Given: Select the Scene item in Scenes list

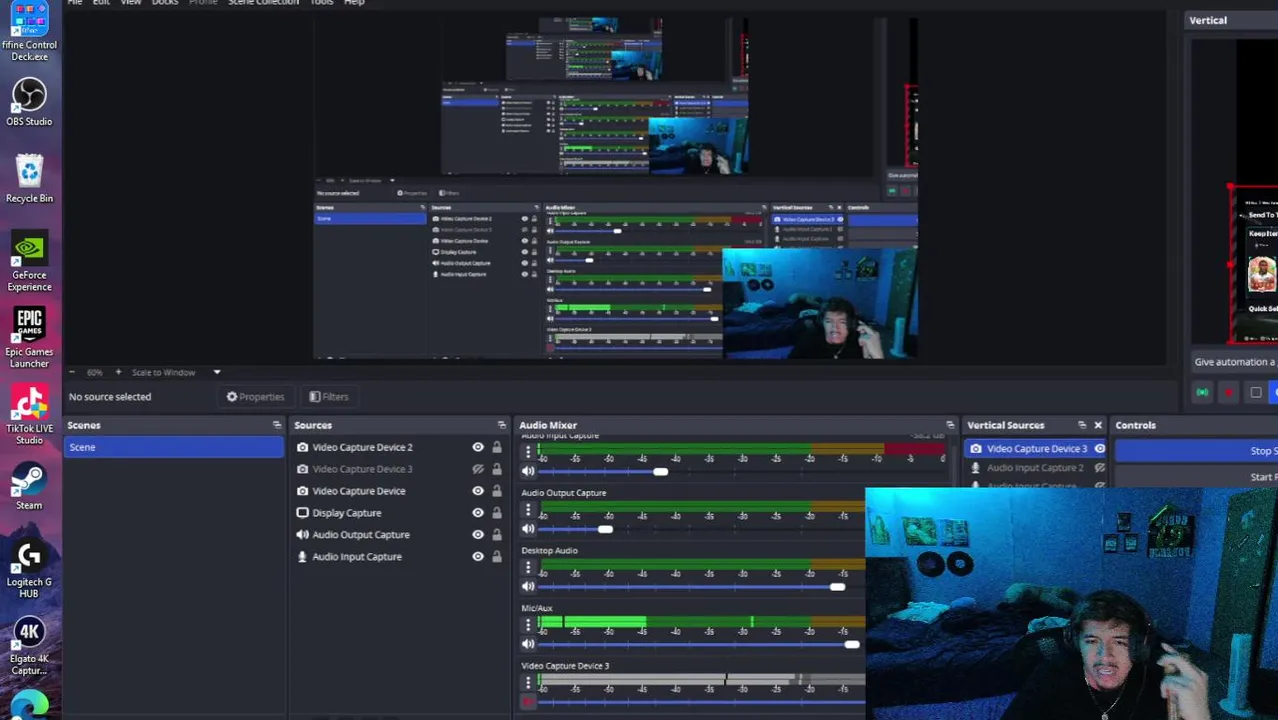Looking at the screenshot, I should coord(174,447).
